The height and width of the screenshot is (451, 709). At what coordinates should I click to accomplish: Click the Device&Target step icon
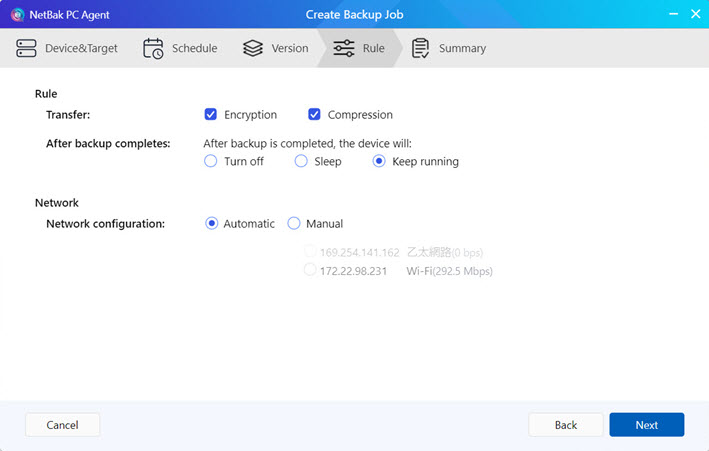click(27, 48)
